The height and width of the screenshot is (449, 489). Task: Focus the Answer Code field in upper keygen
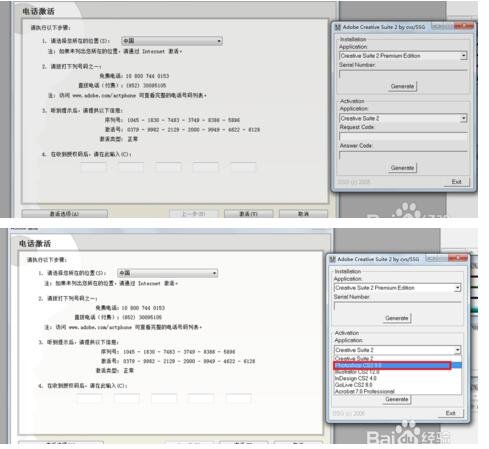click(403, 155)
